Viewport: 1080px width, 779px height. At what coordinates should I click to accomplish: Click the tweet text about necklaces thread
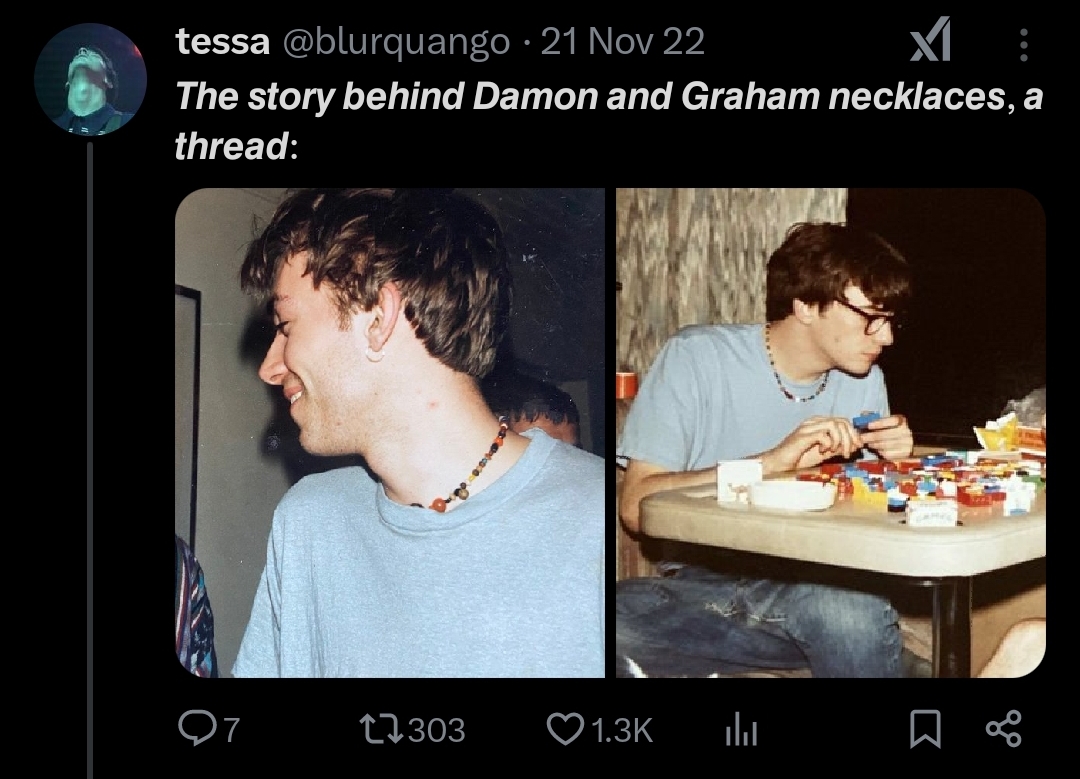click(x=609, y=121)
